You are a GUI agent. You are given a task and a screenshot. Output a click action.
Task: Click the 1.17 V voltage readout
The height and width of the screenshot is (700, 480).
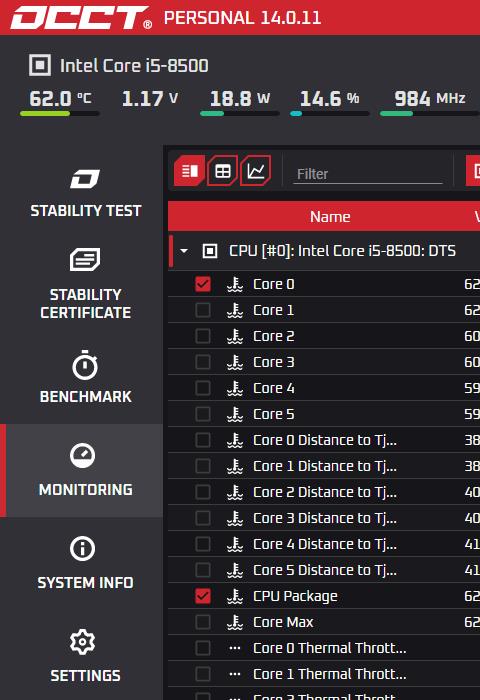[150, 98]
